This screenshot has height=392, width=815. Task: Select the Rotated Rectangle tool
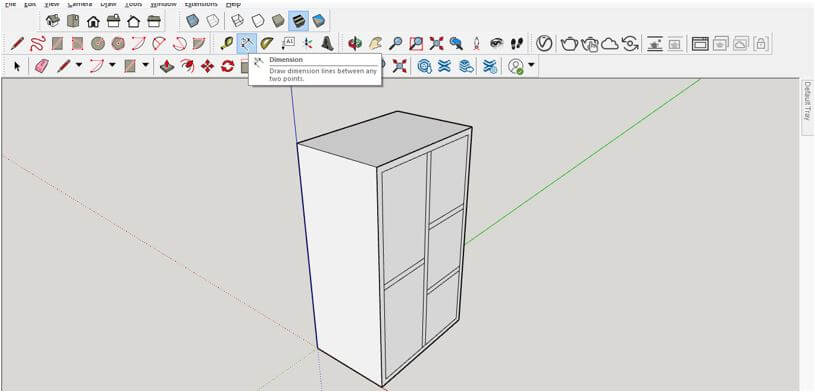[x=77, y=43]
